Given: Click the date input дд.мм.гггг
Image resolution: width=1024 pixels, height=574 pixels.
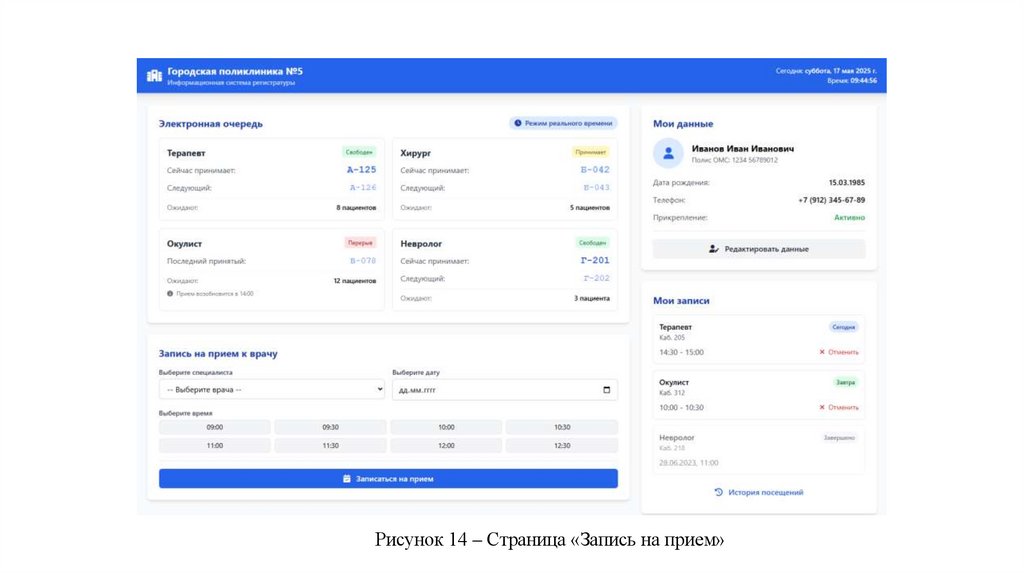Looking at the screenshot, I should (x=505, y=390).
